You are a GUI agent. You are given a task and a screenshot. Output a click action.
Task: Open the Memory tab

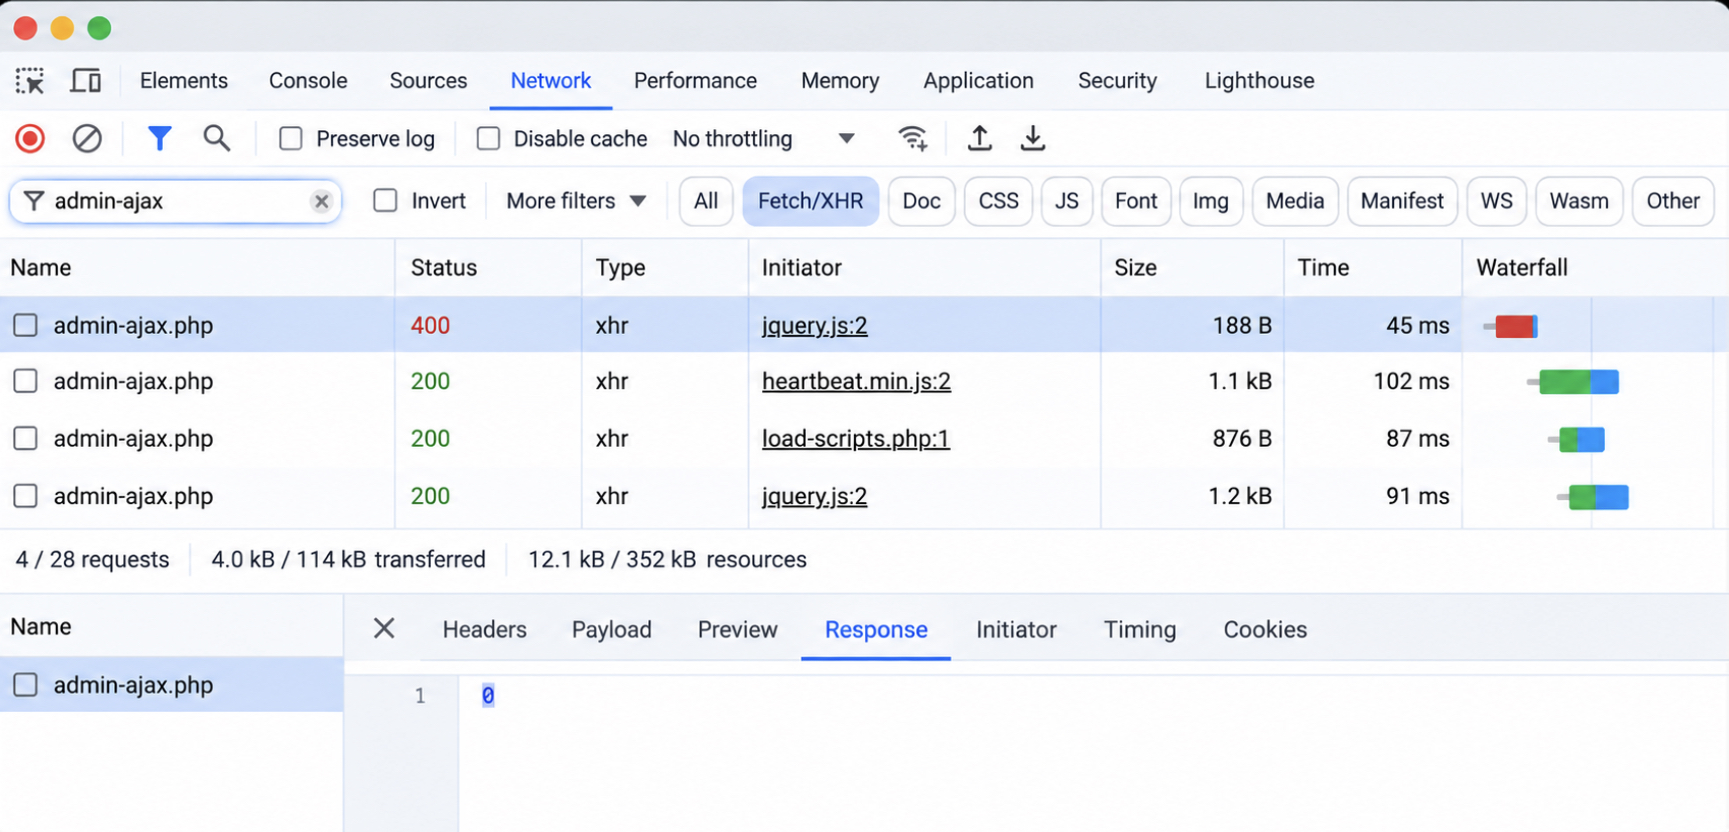840,81
